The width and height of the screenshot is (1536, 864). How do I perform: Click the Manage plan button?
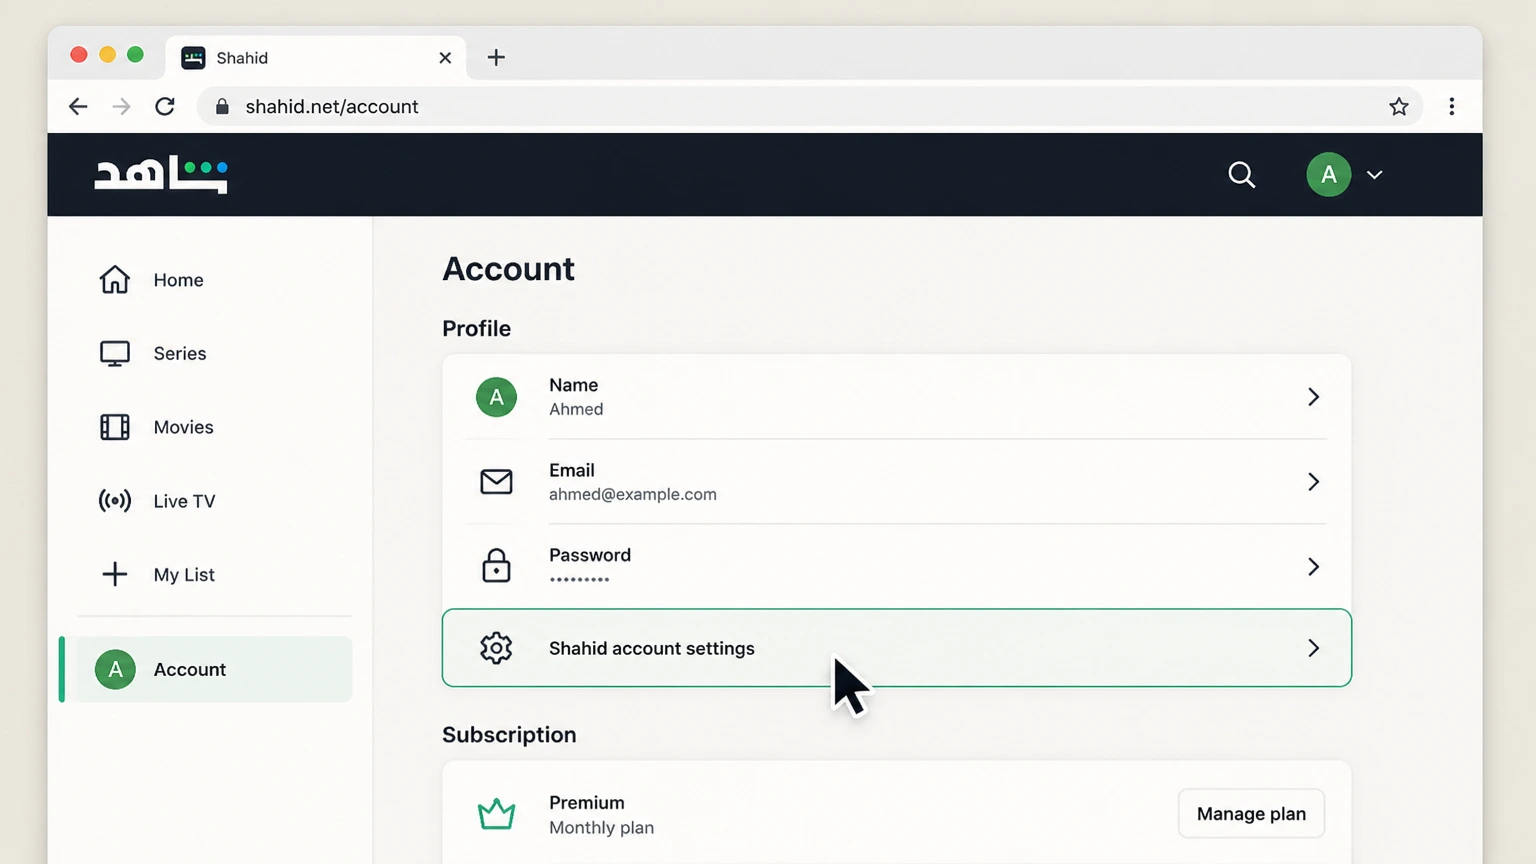(x=1251, y=814)
